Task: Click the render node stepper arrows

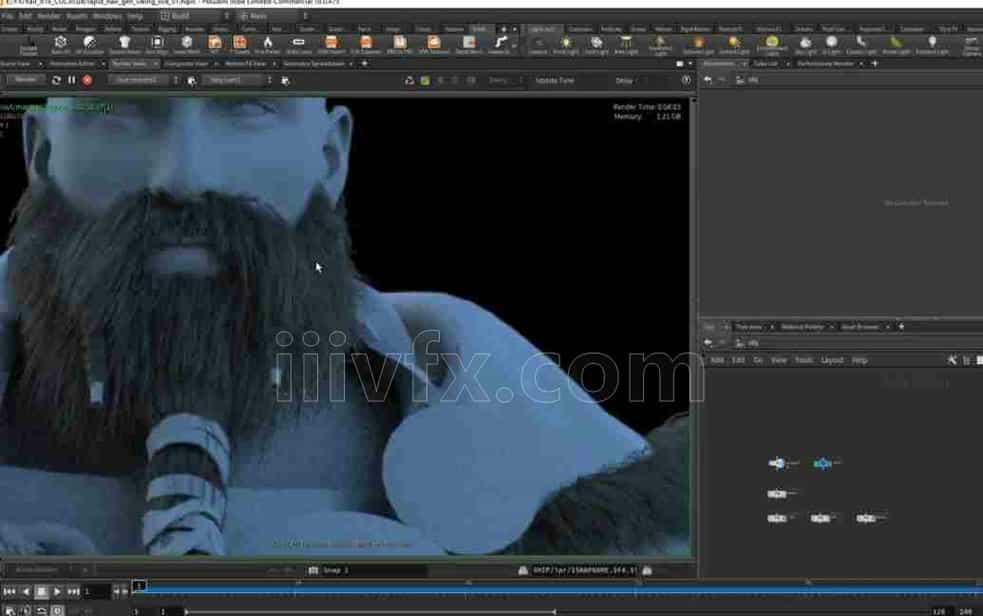Action: tap(176, 80)
